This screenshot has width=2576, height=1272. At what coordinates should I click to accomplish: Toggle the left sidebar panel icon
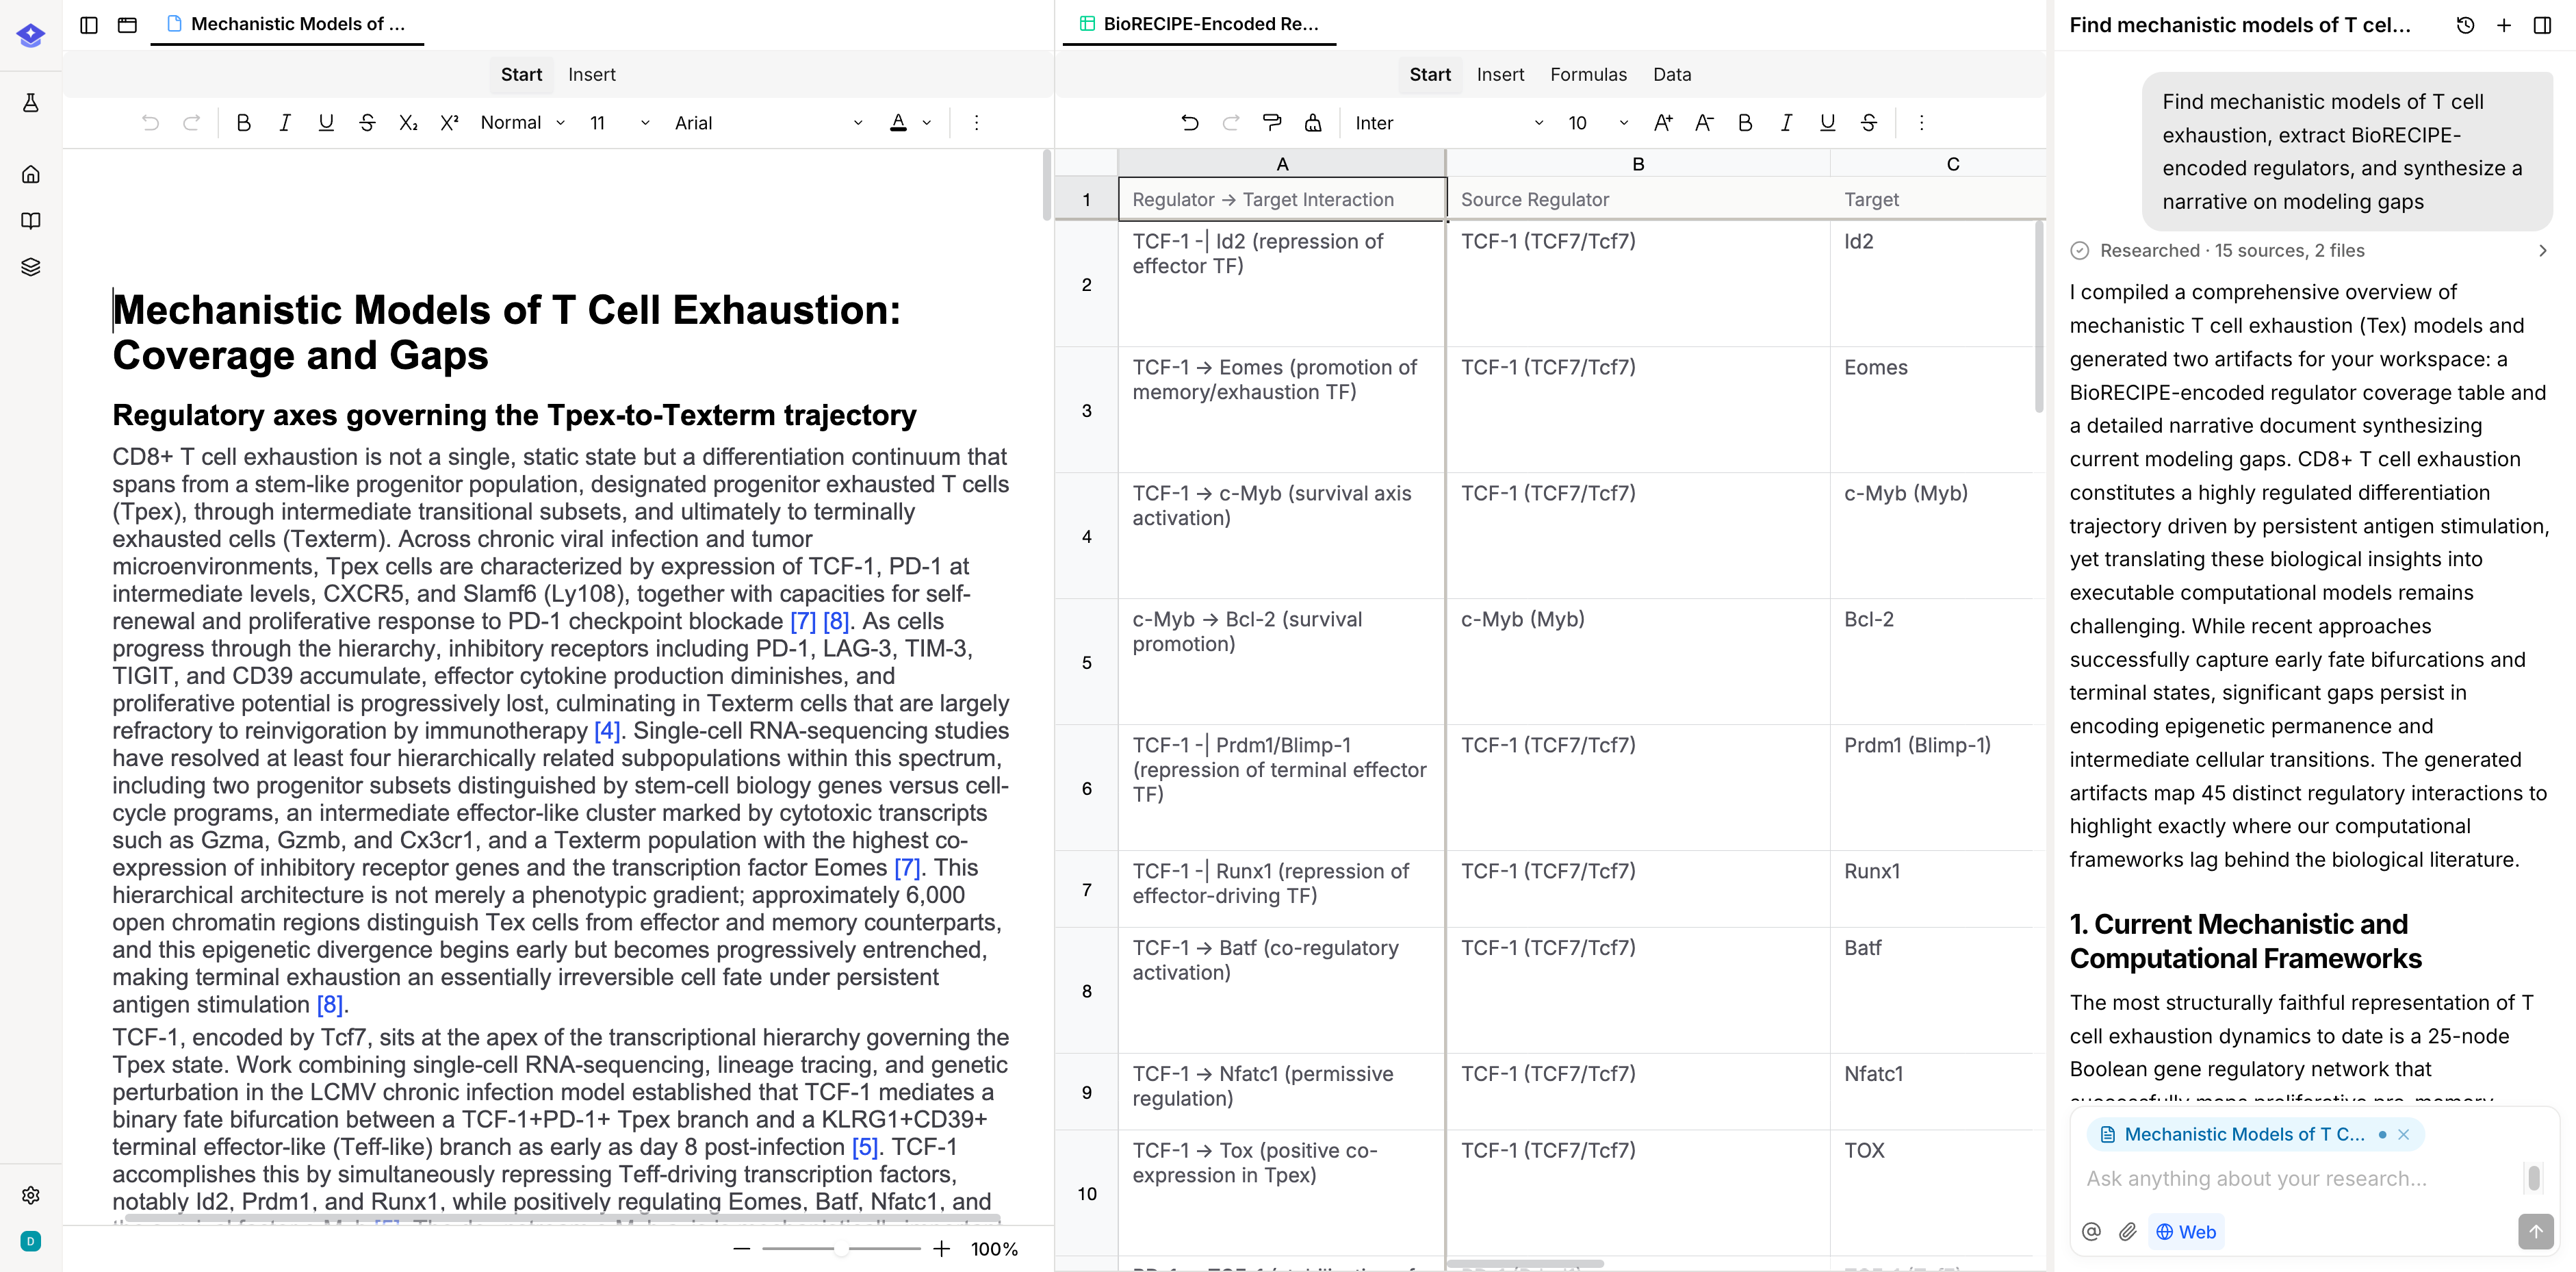point(89,25)
